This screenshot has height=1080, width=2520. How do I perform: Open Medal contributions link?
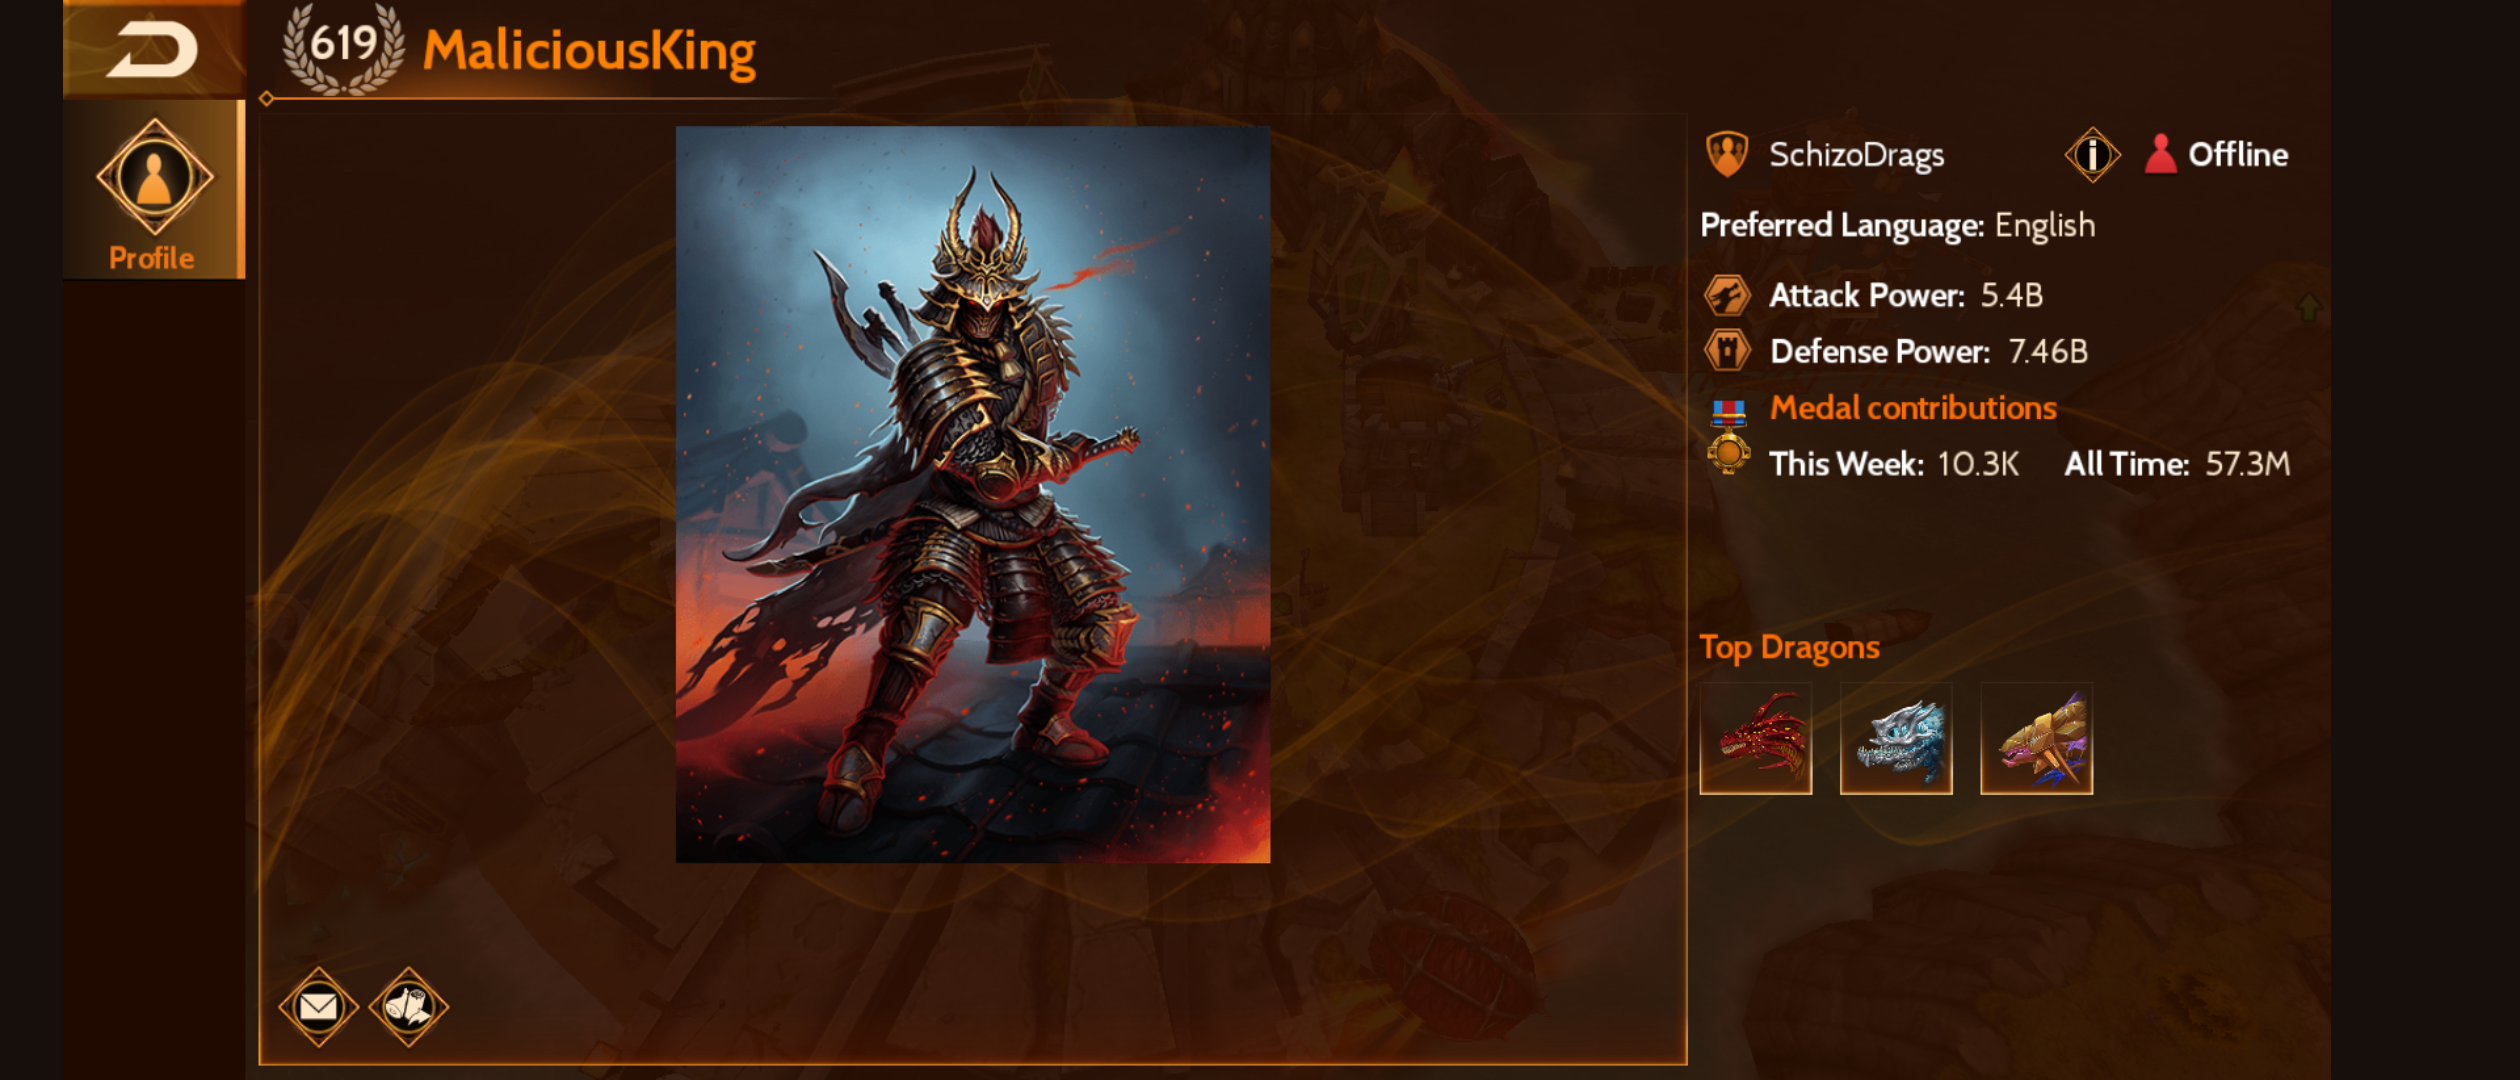1913,408
